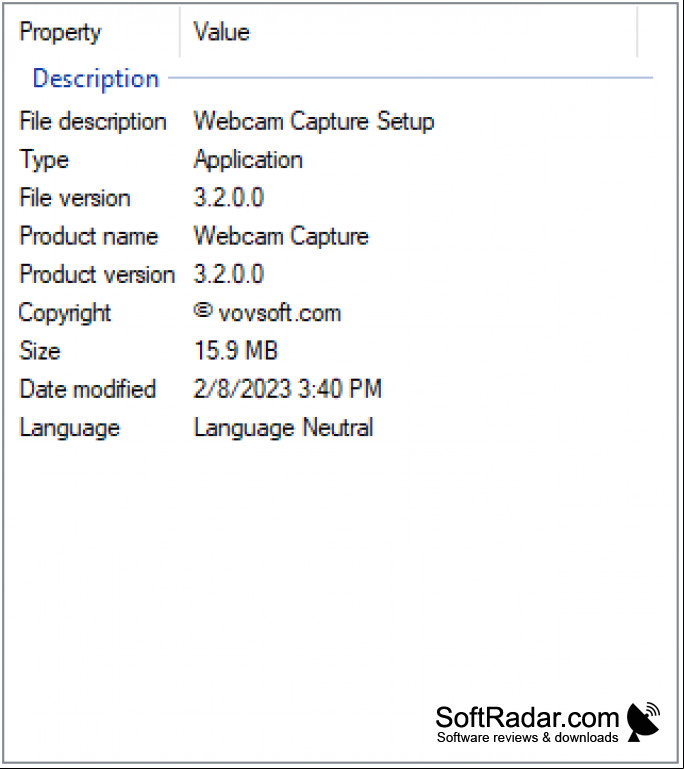Select the 'Webcam Capture' product name value

(x=281, y=236)
